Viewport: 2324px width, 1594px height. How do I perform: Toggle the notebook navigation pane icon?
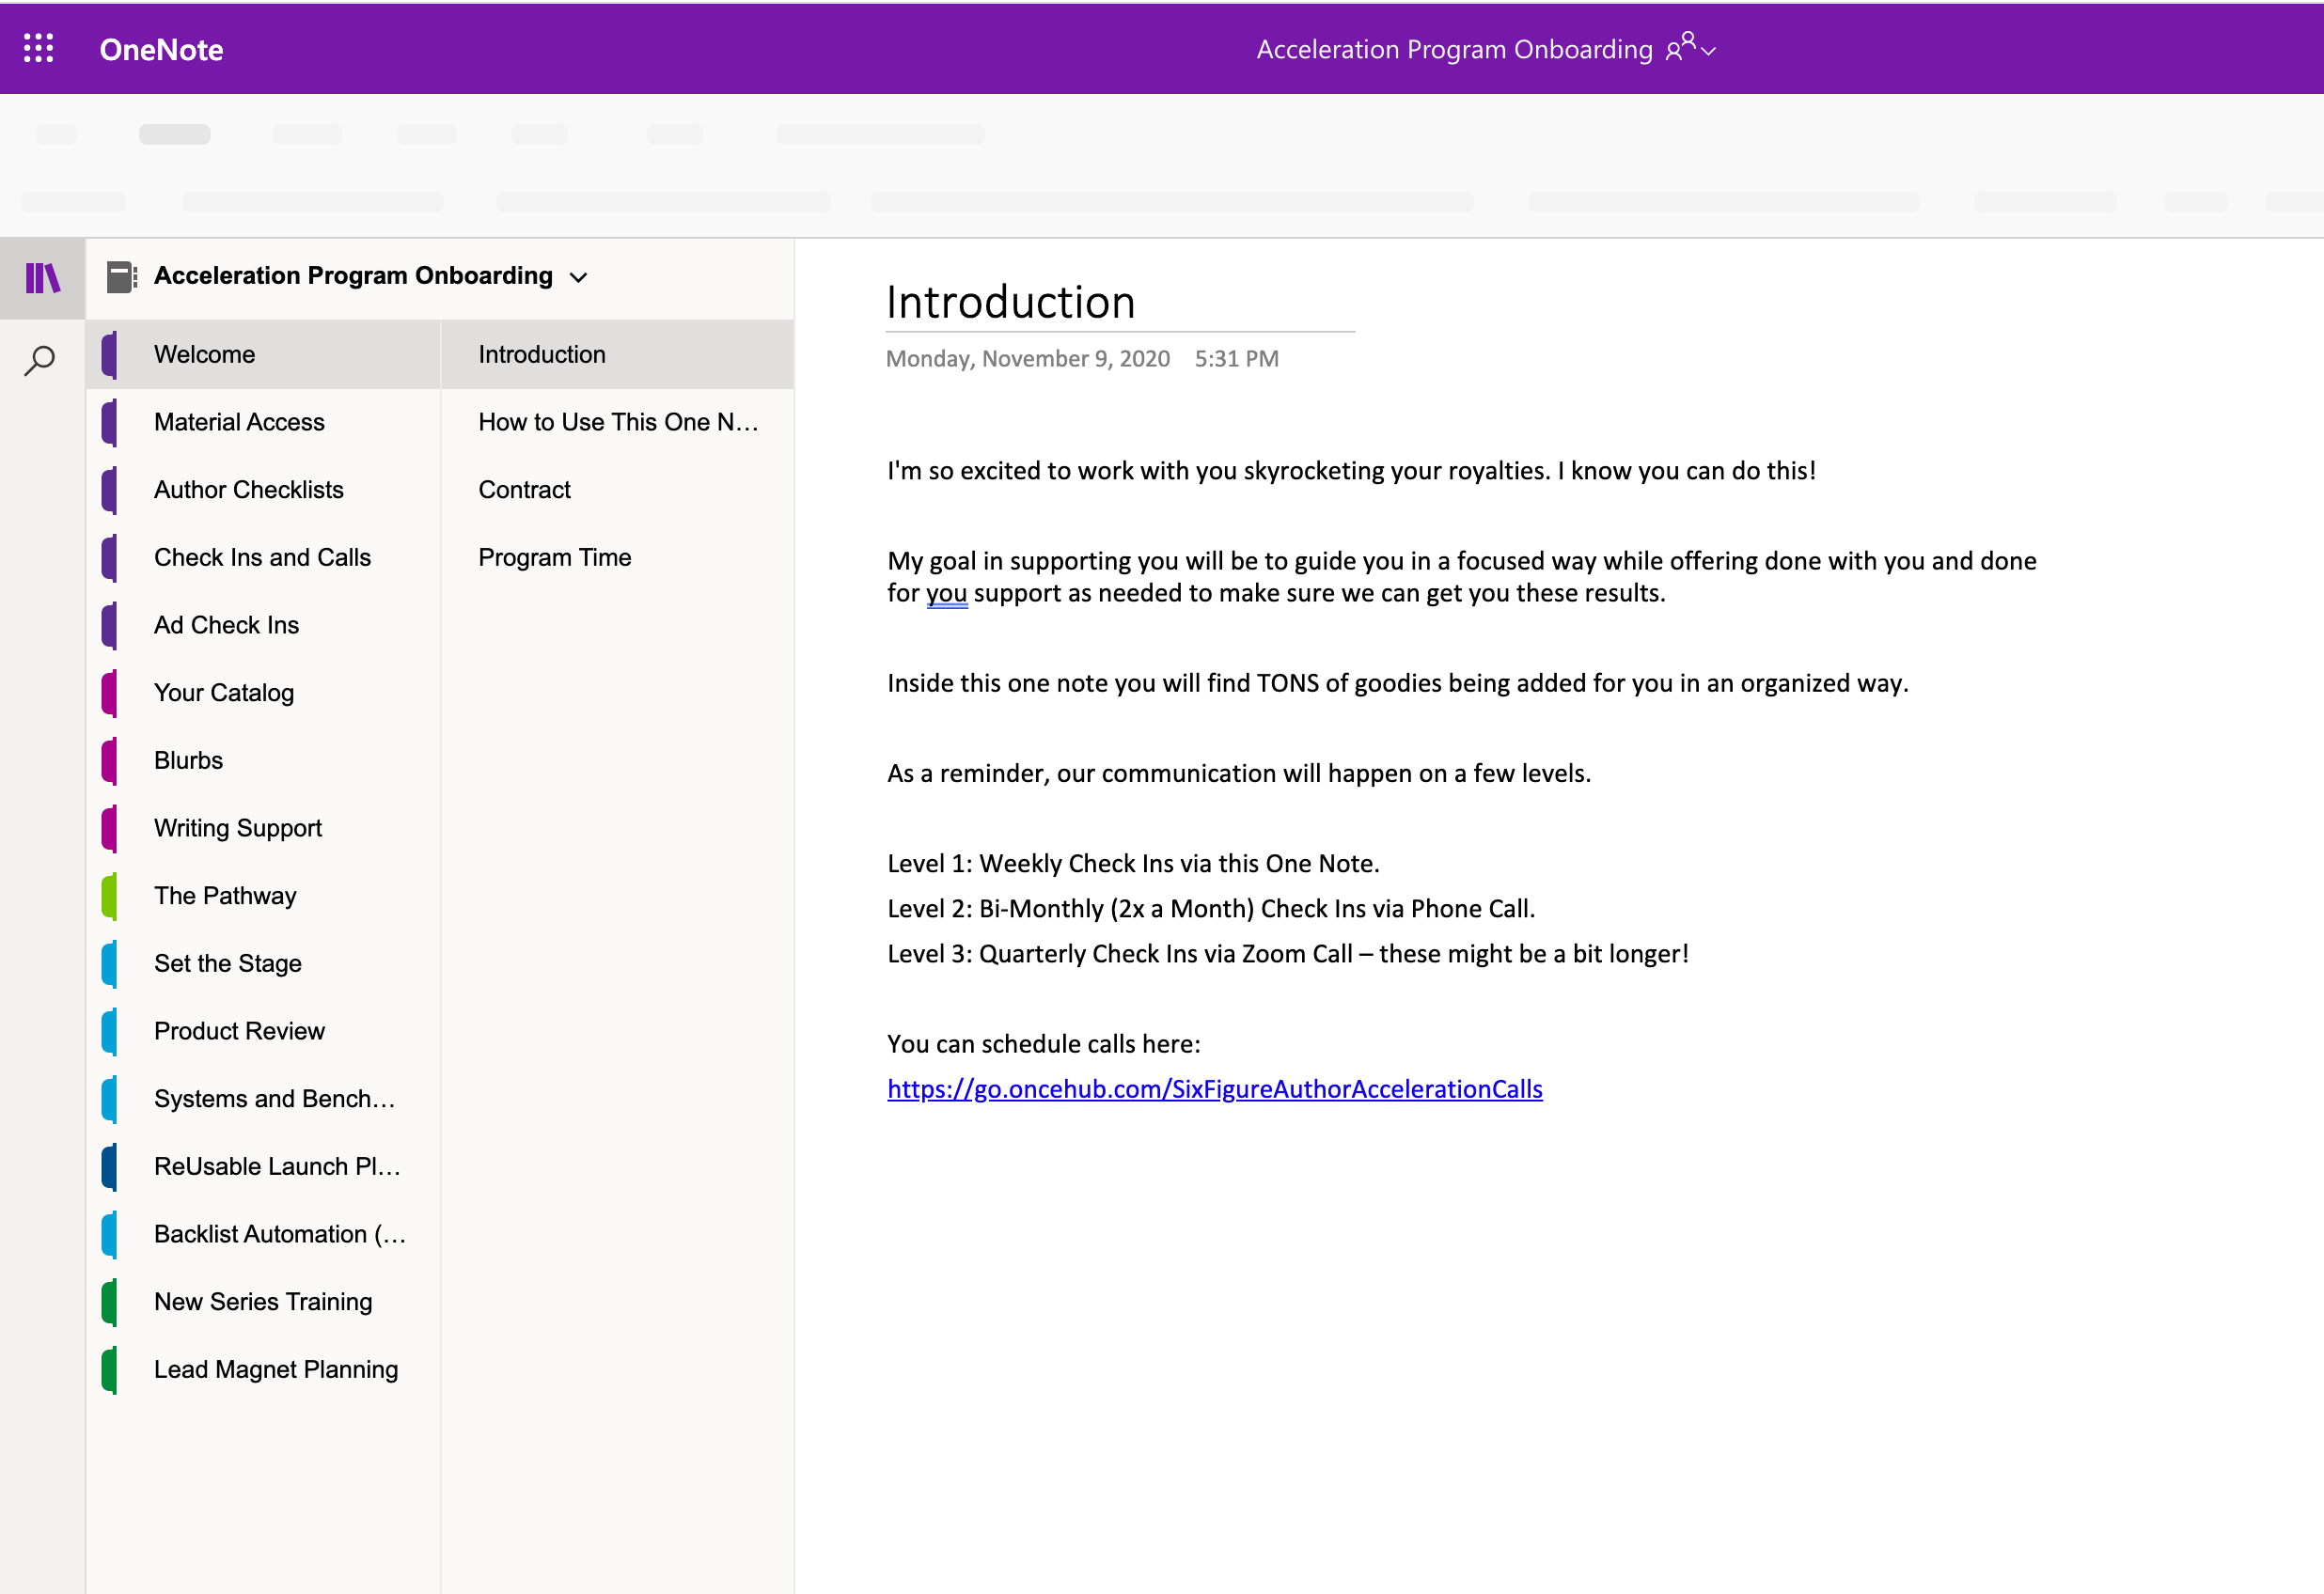click(42, 278)
